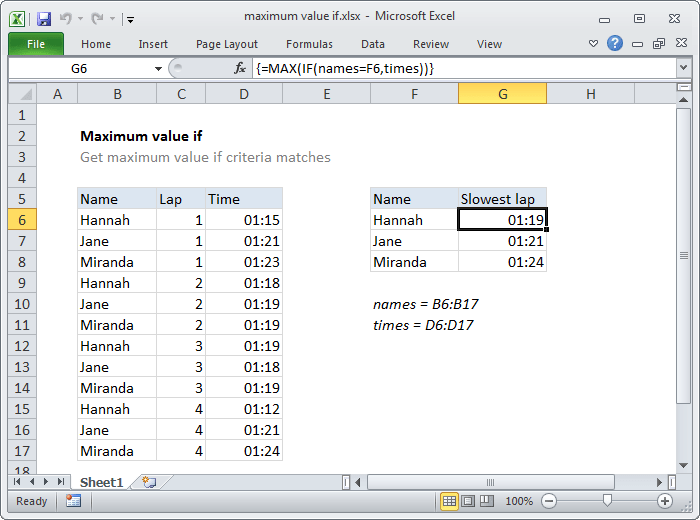
Task: Open the Redo history dropdown arrow
Action: (112, 19)
